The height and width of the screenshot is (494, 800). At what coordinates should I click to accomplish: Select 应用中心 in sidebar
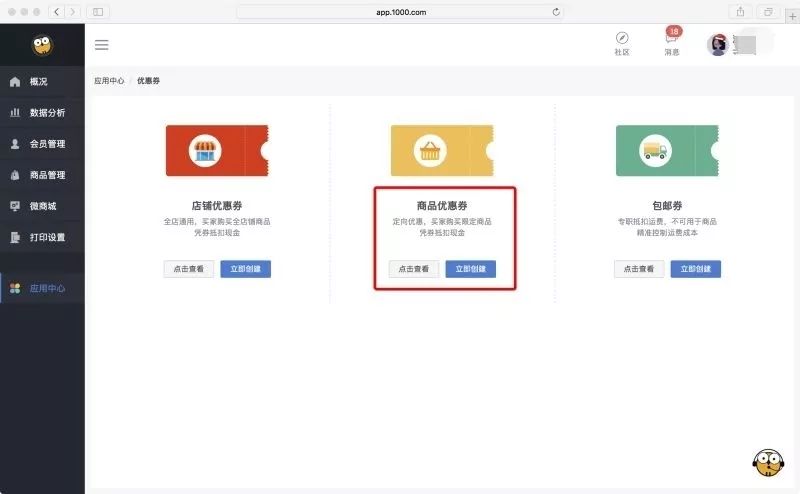click(42, 288)
